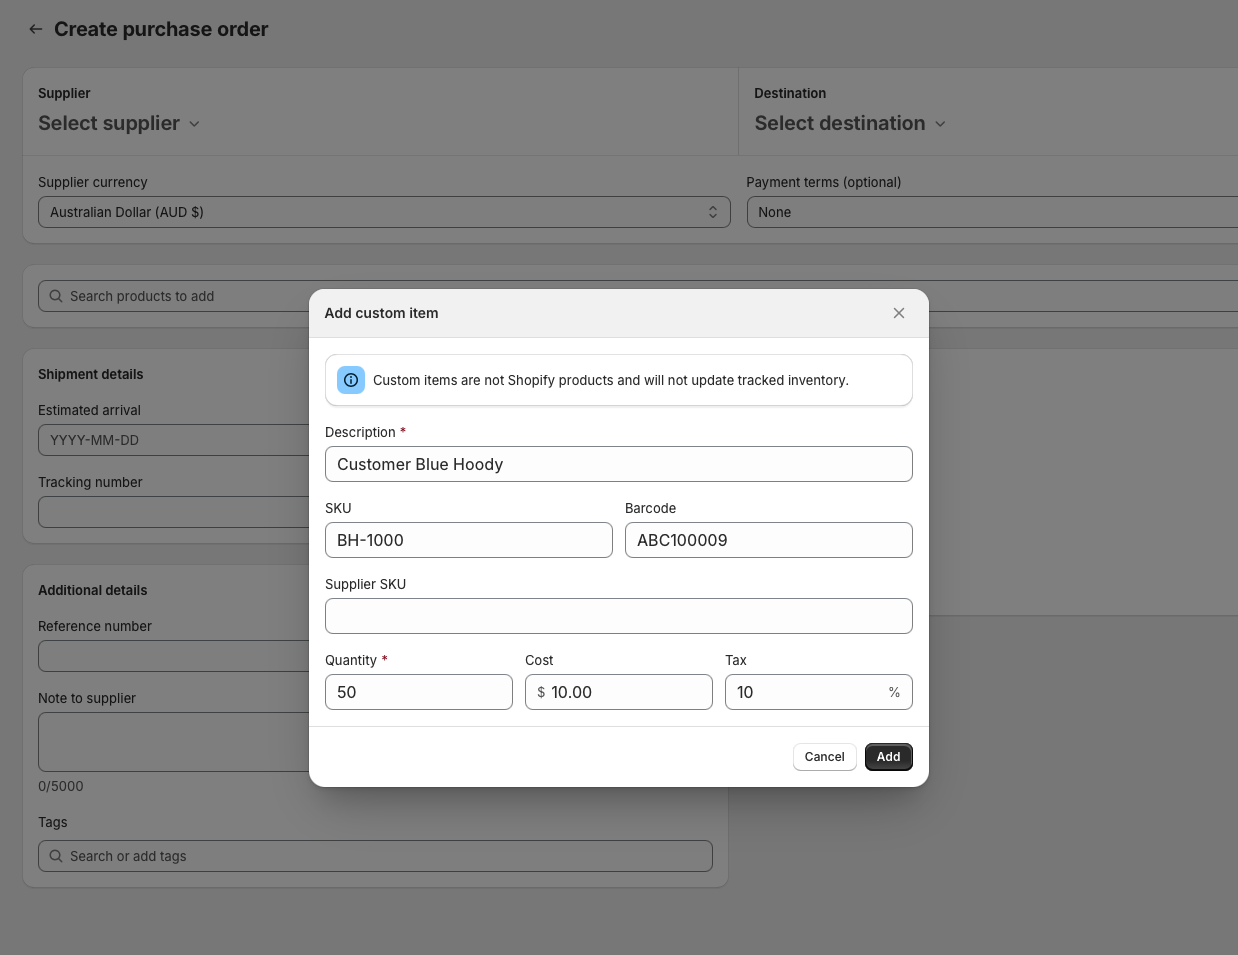Viewport: 1238px width, 955px height.
Task: Click the SKU field containing BH-1000
Action: pyautogui.click(x=469, y=540)
